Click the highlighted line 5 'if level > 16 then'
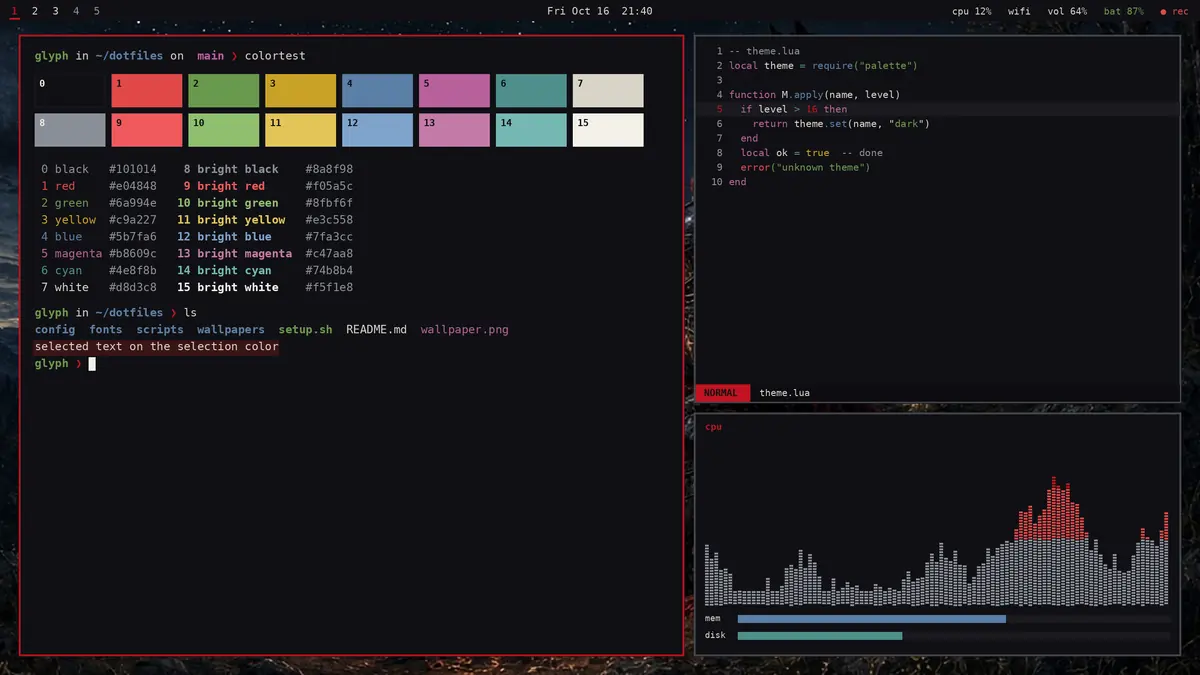 point(937,109)
